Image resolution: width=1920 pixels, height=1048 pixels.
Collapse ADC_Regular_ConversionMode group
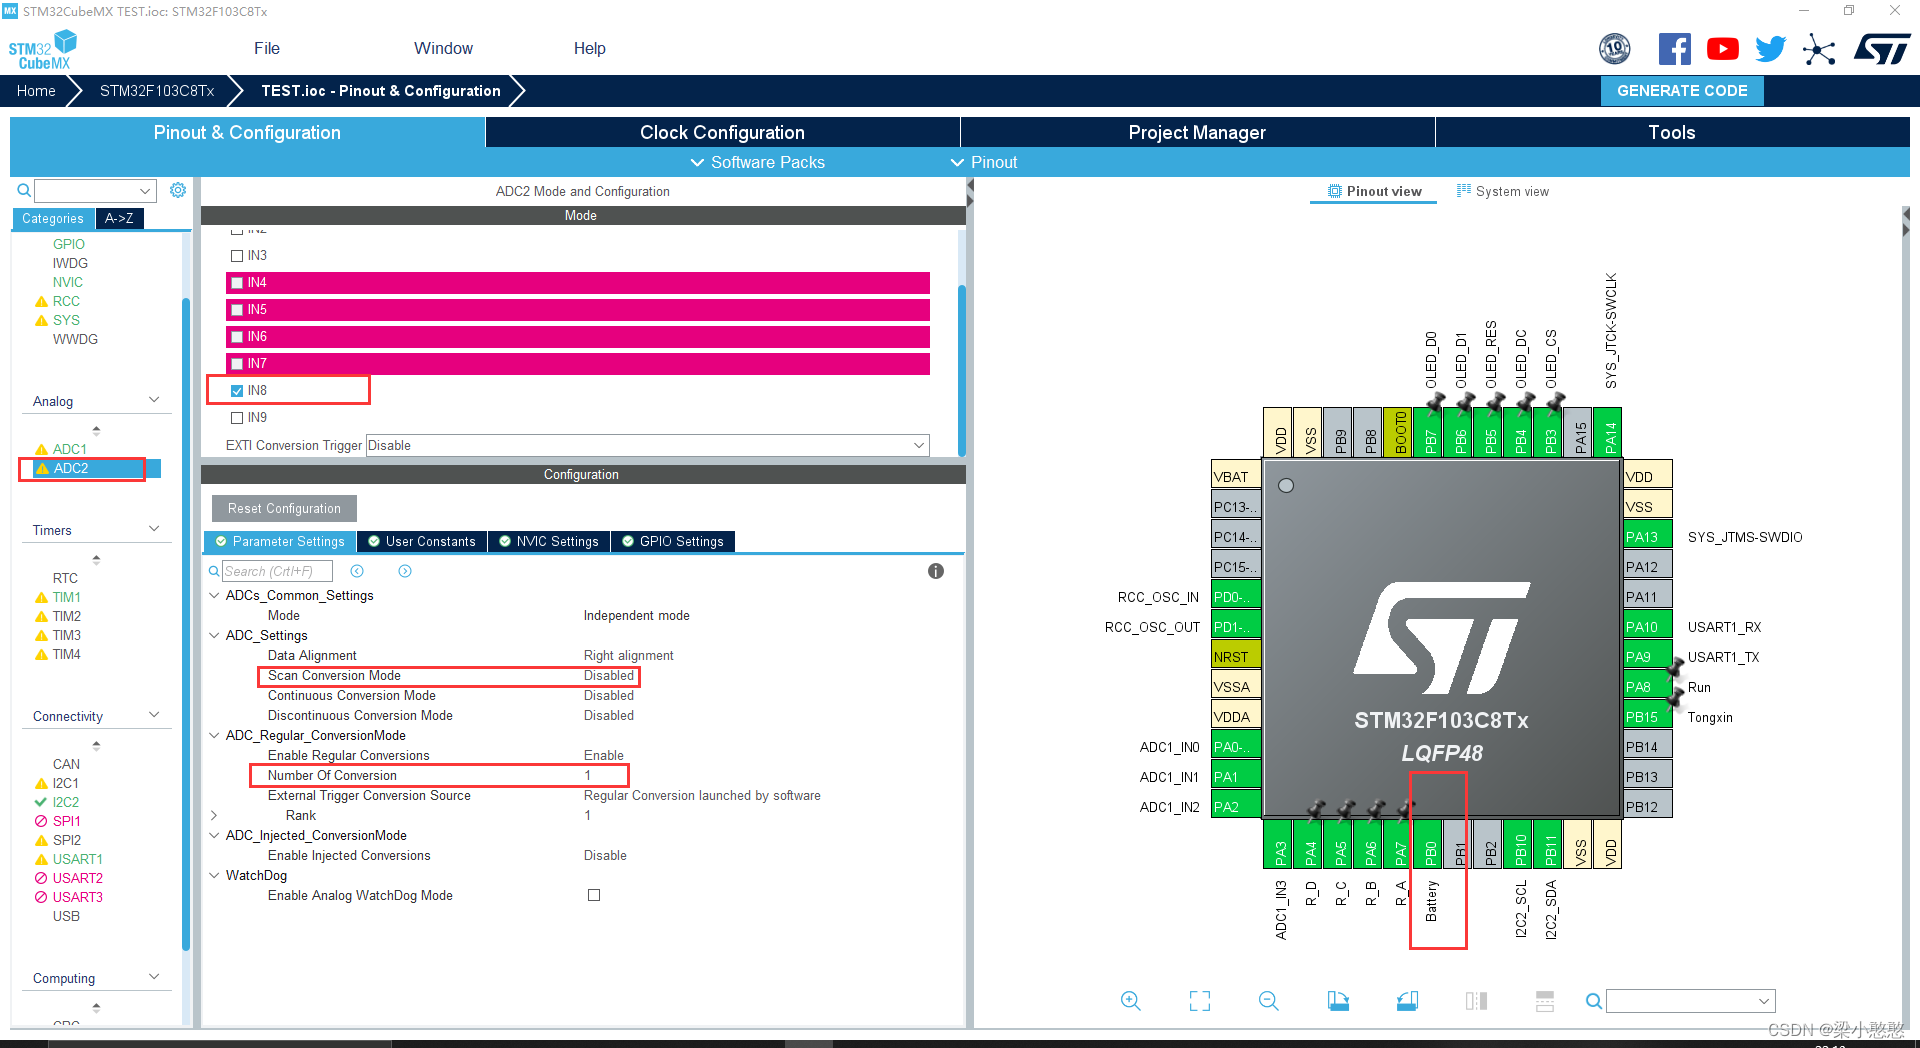coord(214,735)
